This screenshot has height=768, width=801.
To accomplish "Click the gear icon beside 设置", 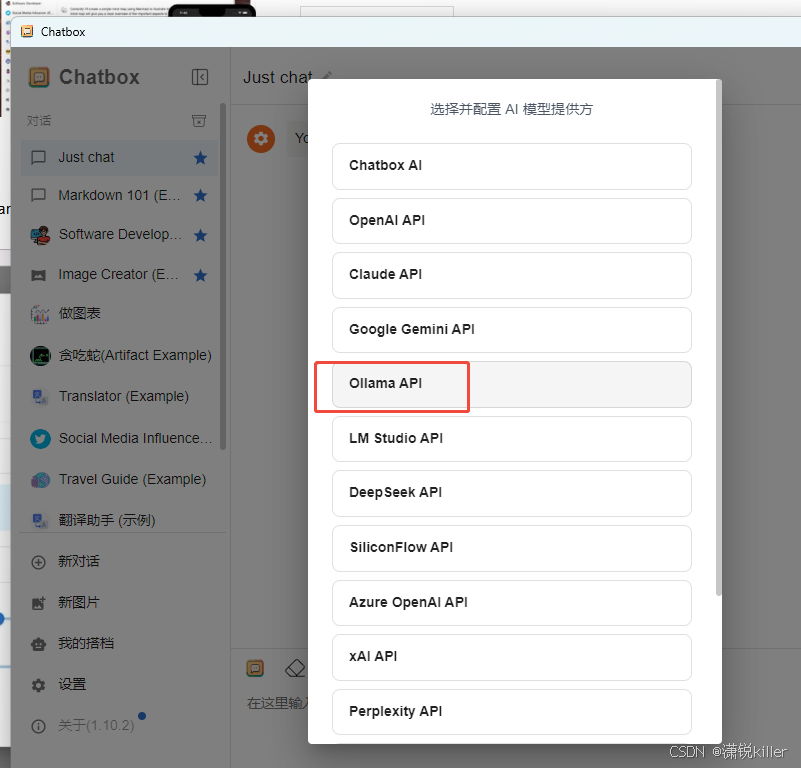I will coord(38,685).
